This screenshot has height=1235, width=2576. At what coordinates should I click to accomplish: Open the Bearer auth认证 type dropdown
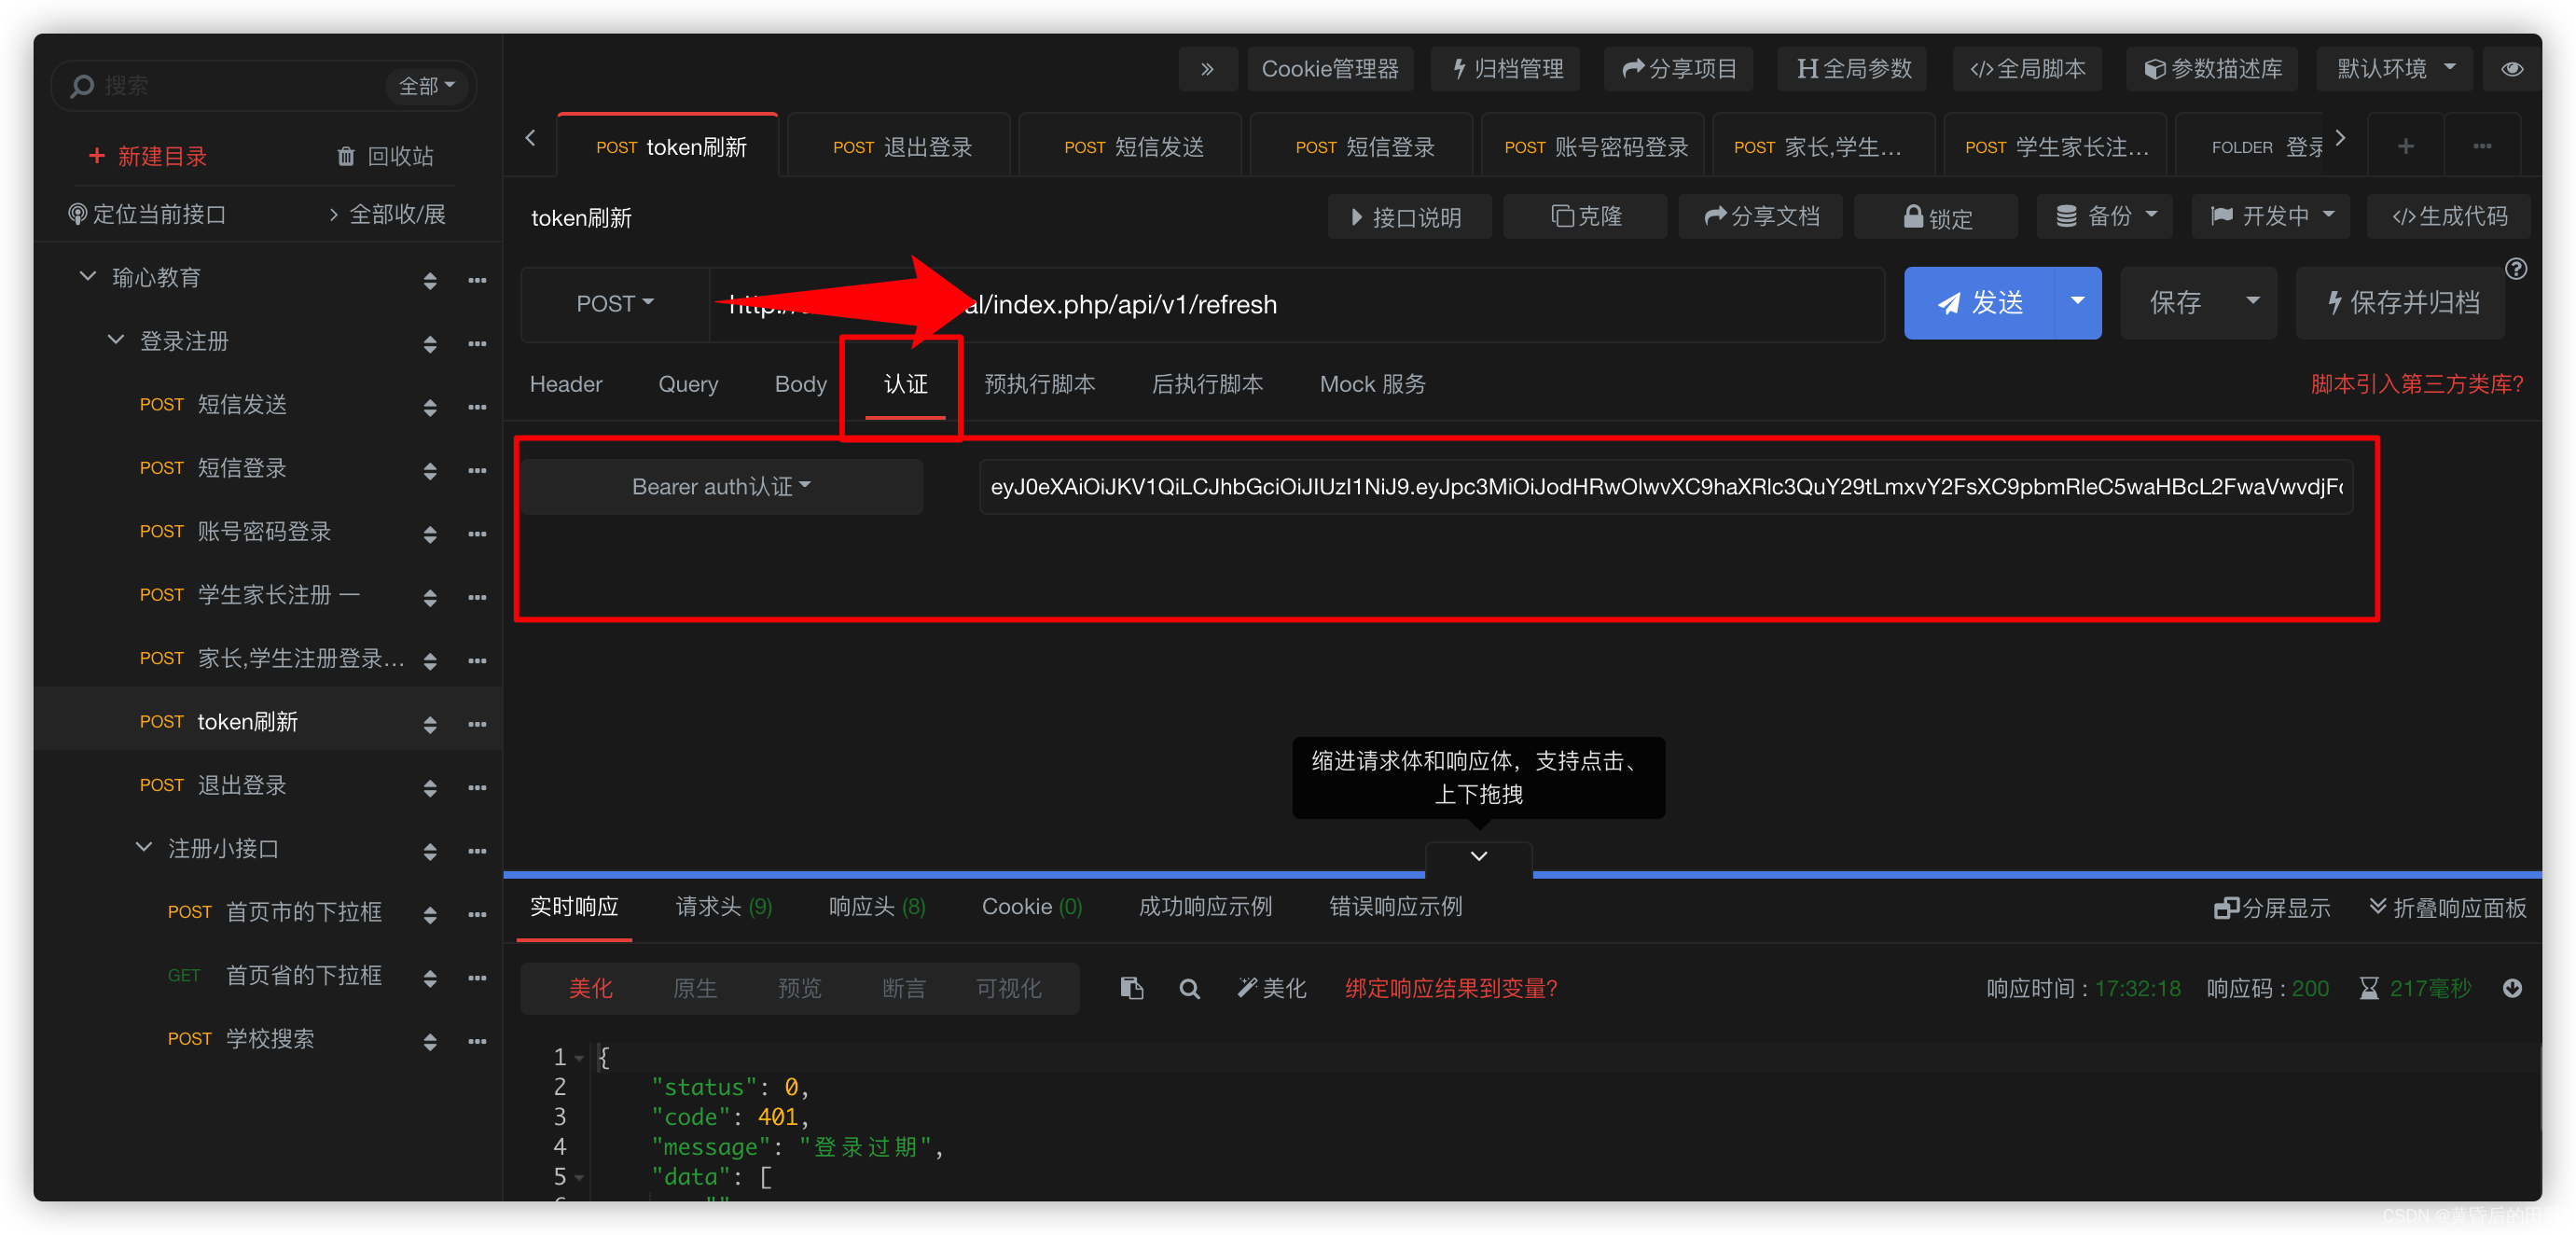point(721,487)
